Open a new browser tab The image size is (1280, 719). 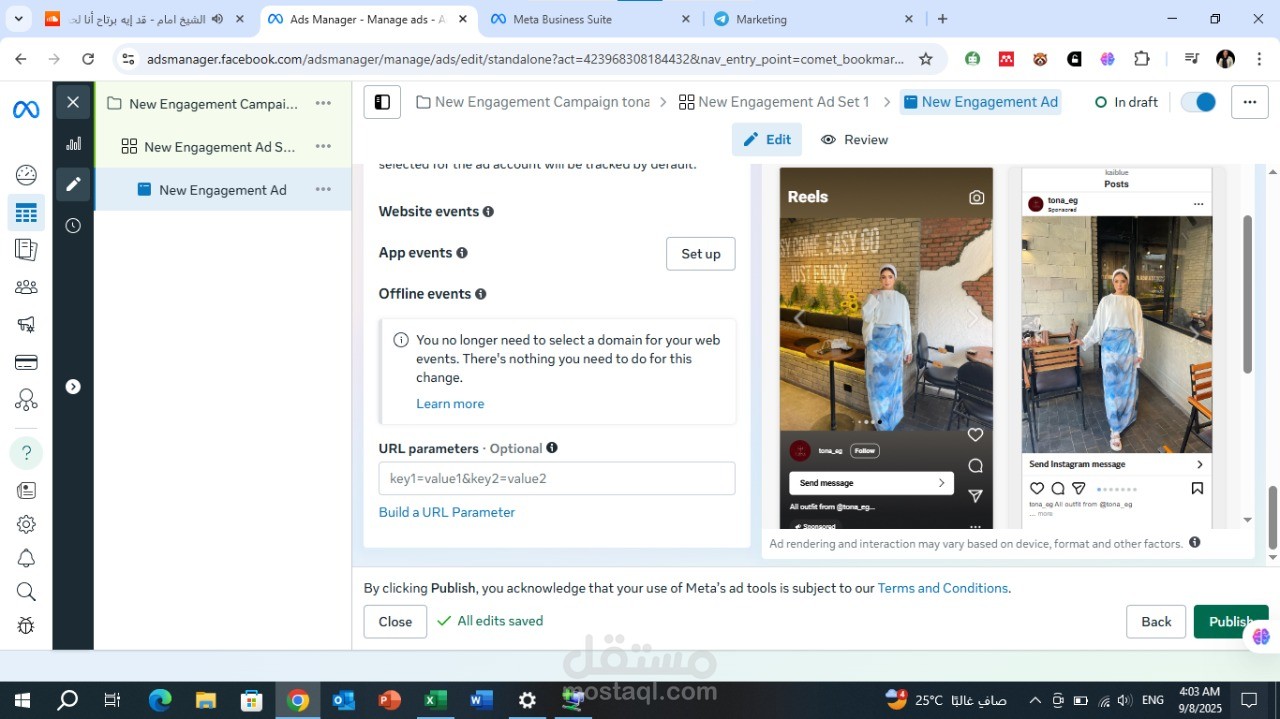pos(942,19)
